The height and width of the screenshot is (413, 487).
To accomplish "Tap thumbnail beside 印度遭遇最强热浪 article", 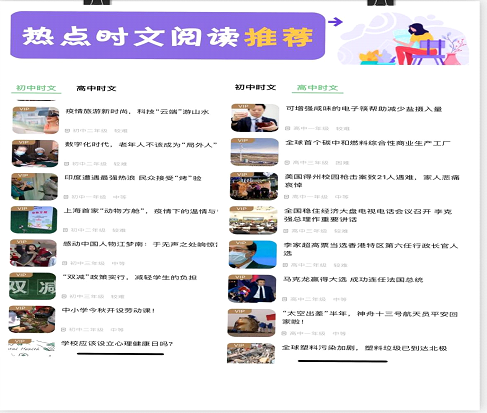I will [x=34, y=186].
